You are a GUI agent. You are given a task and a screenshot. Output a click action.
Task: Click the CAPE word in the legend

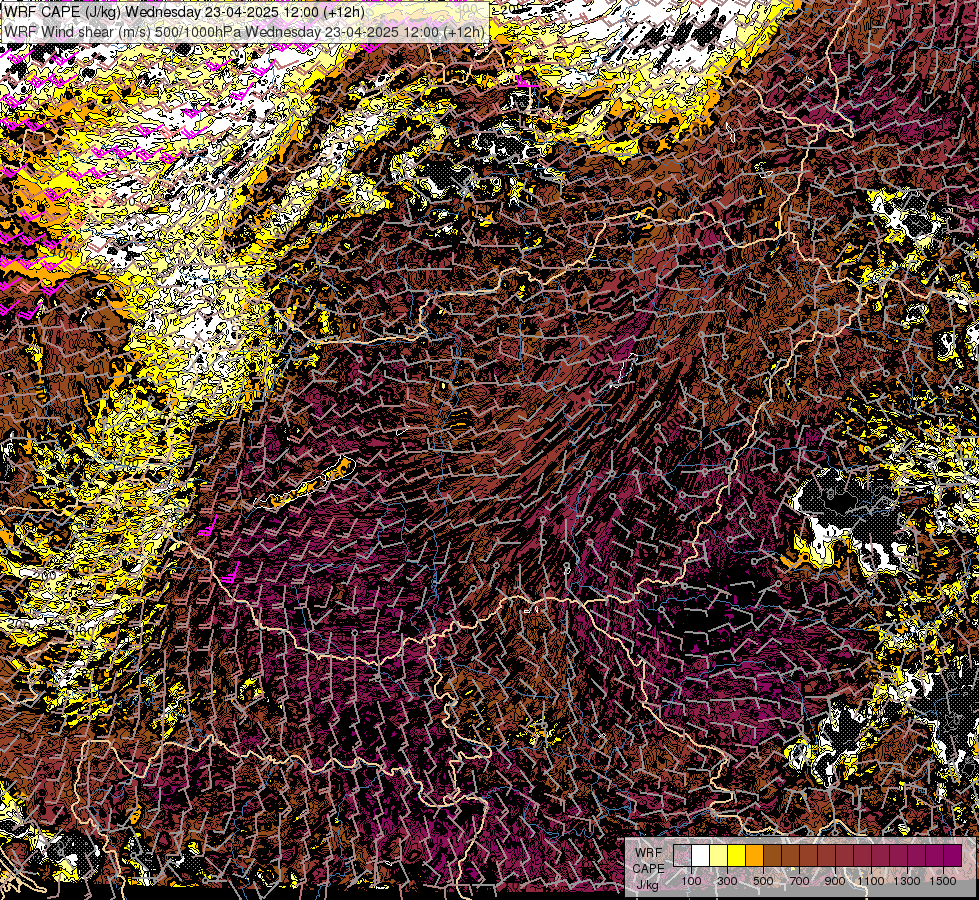click(648, 869)
